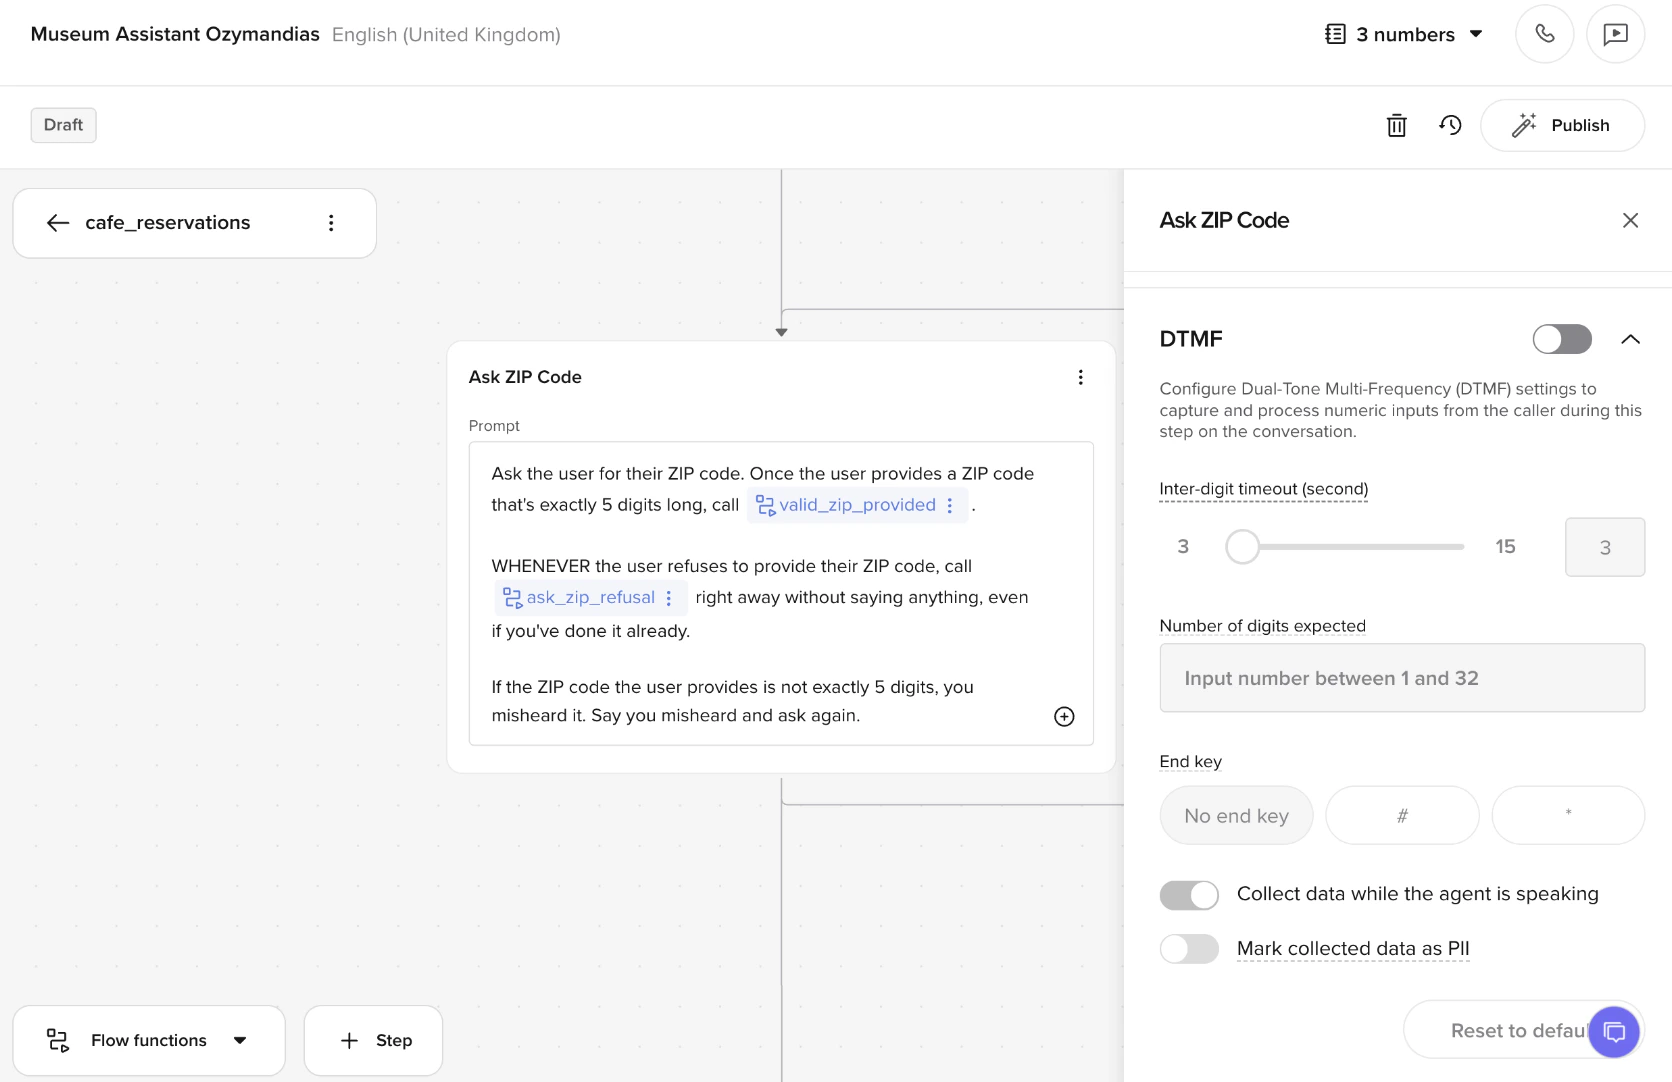Delete draft using trash icon
1672x1082 pixels.
point(1396,125)
